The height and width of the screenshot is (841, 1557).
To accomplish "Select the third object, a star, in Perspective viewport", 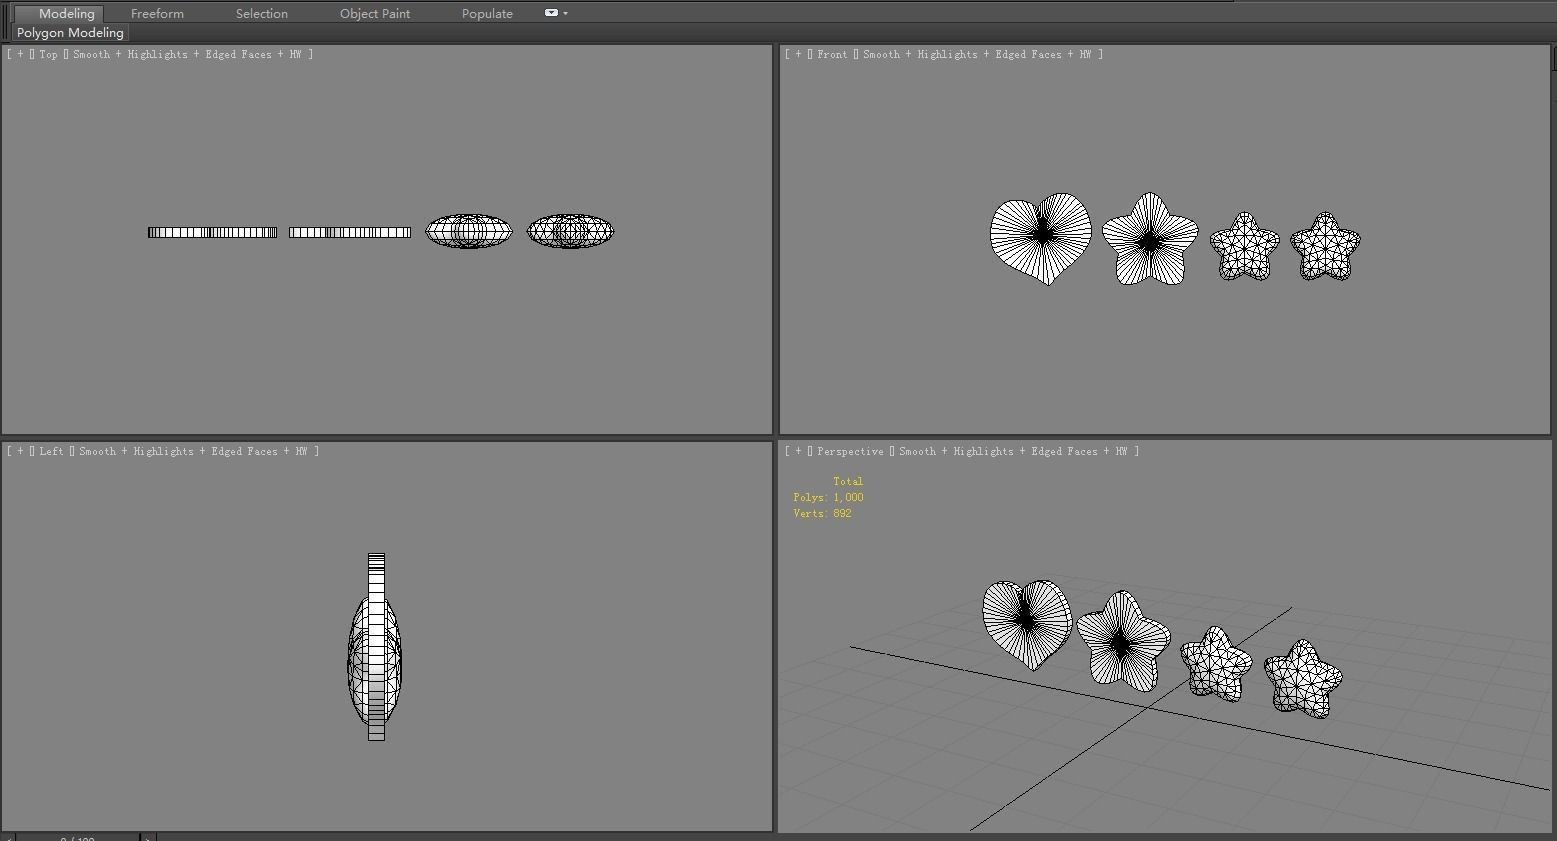I will tap(1216, 664).
